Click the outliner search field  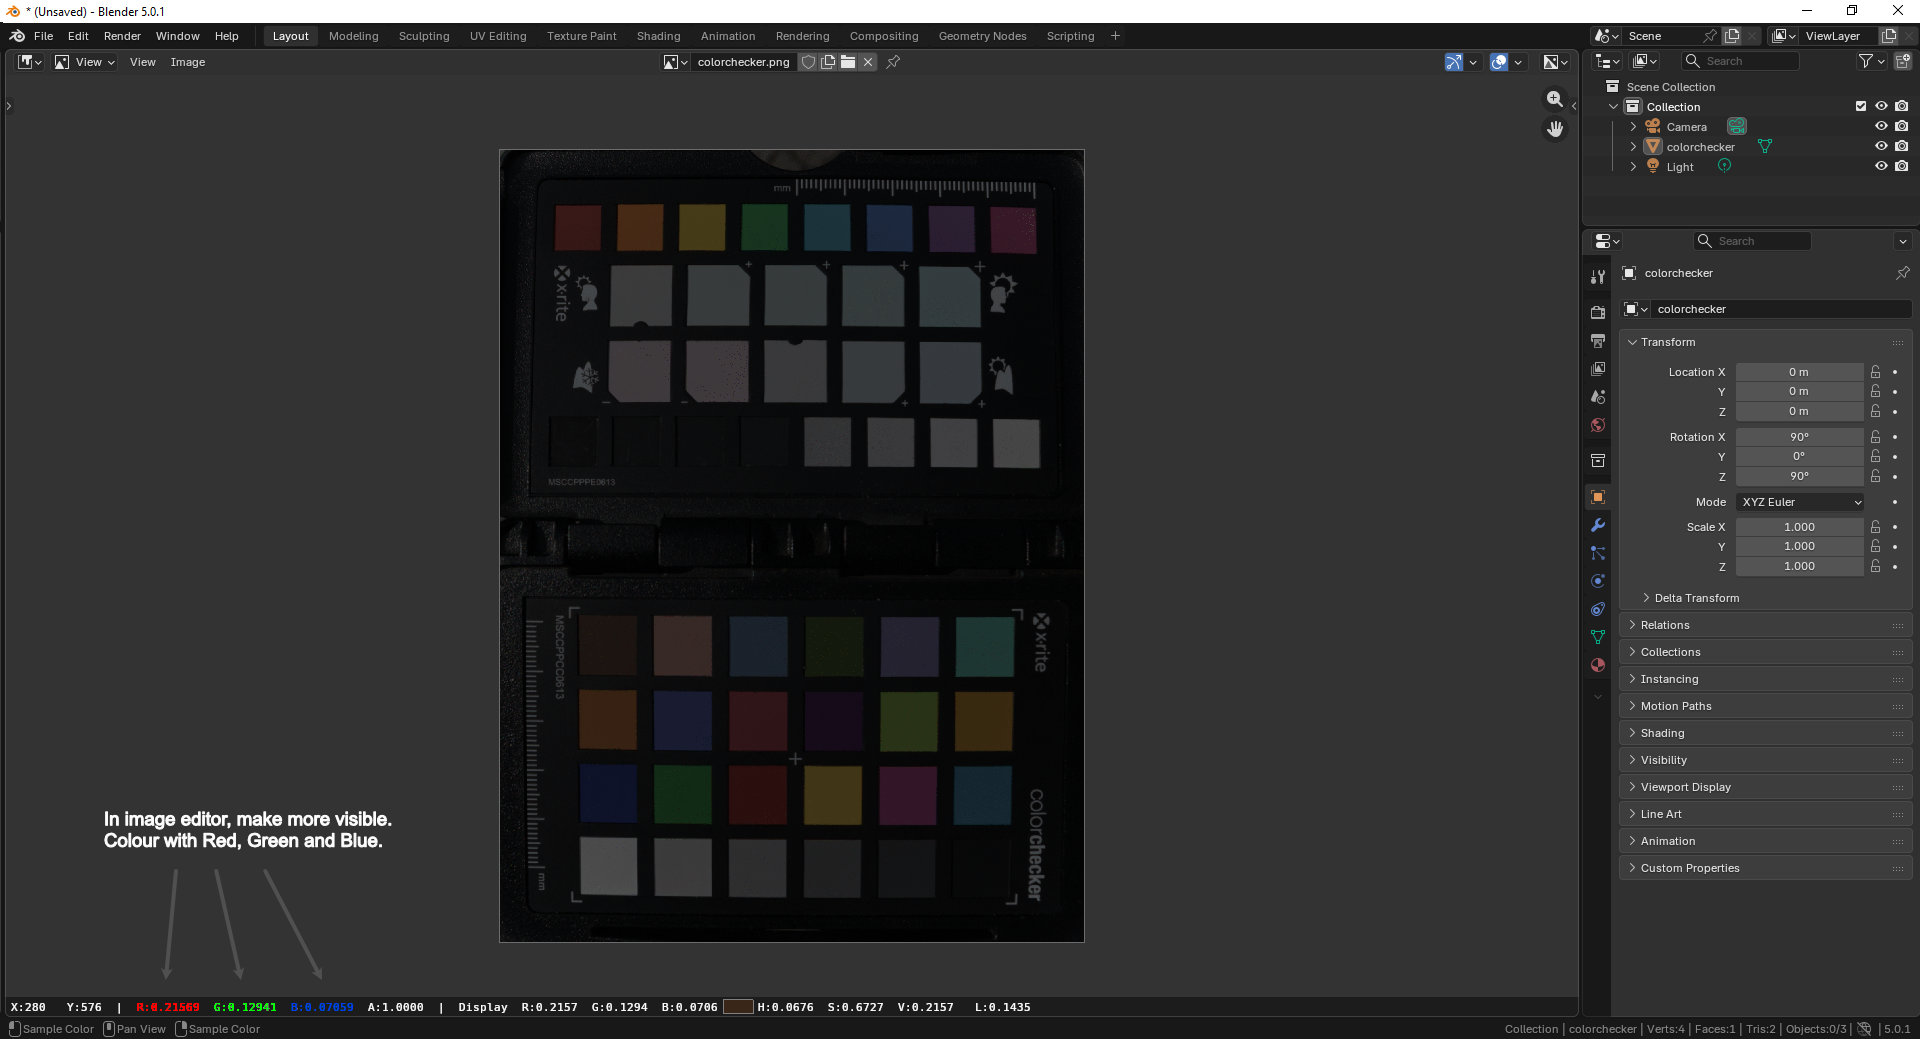pyautogui.click(x=1739, y=61)
